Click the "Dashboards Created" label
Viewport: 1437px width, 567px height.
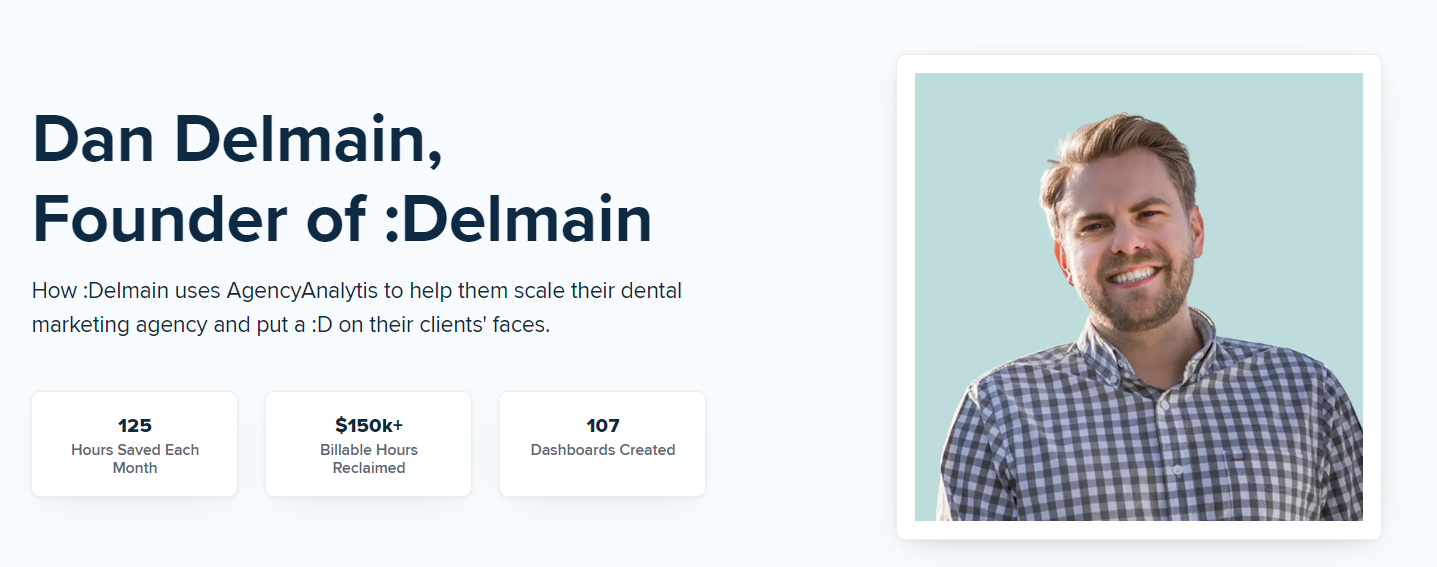603,450
